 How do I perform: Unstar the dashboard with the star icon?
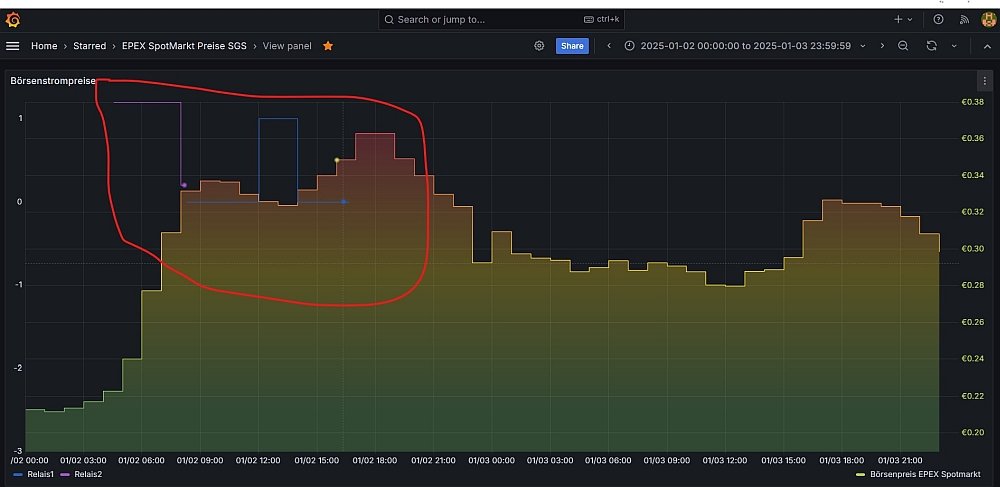(328, 46)
